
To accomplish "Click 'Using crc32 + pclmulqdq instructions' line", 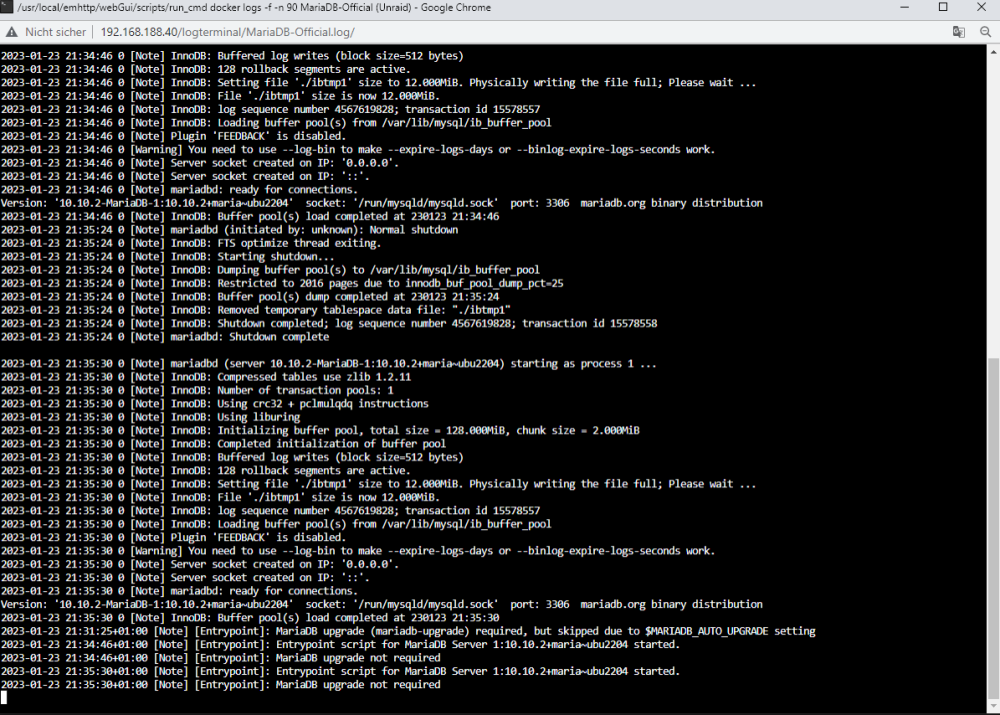I will click(215, 404).
